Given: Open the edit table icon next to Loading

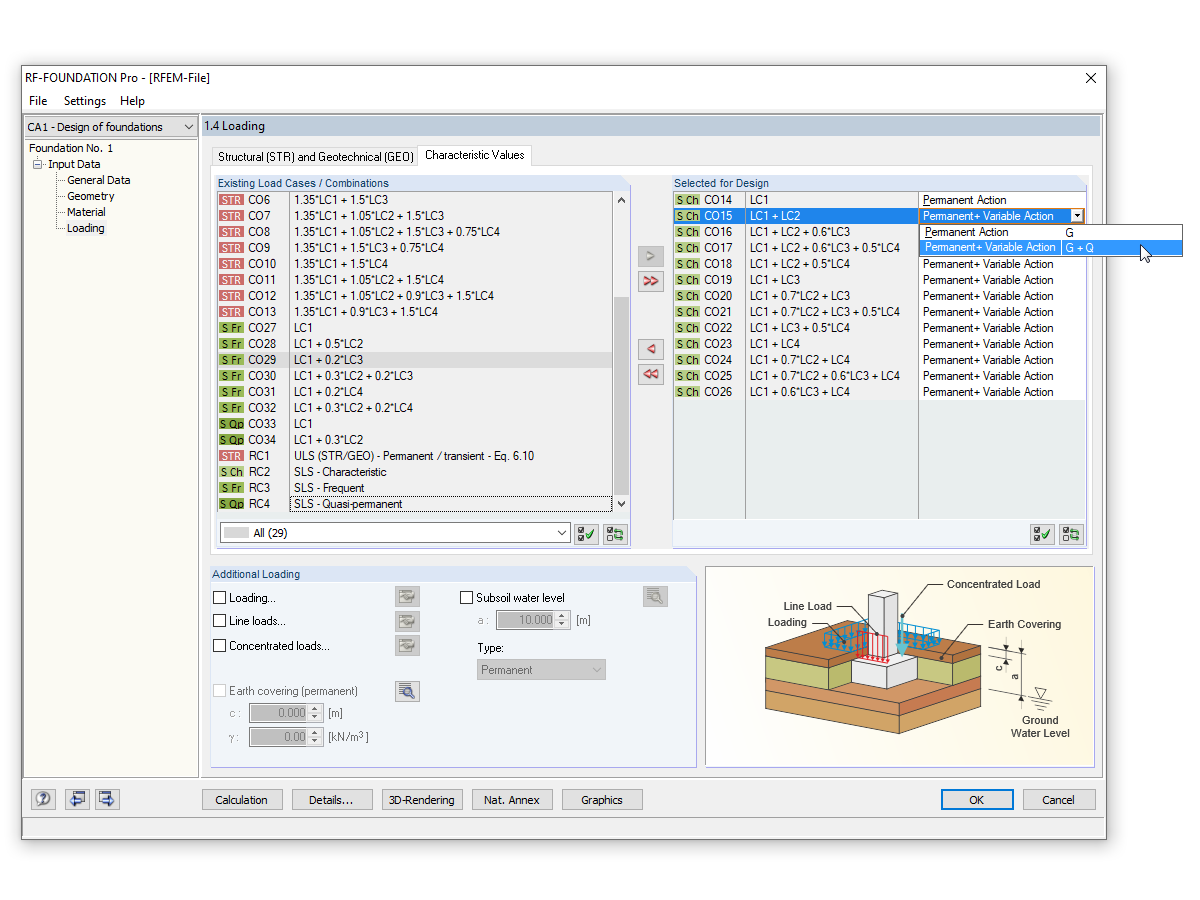Looking at the screenshot, I should tap(407, 595).
